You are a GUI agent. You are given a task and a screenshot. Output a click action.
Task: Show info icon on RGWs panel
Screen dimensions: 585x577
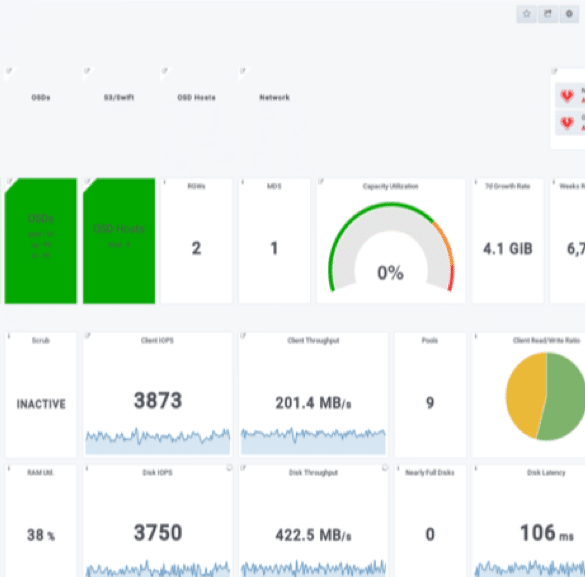coord(165,182)
